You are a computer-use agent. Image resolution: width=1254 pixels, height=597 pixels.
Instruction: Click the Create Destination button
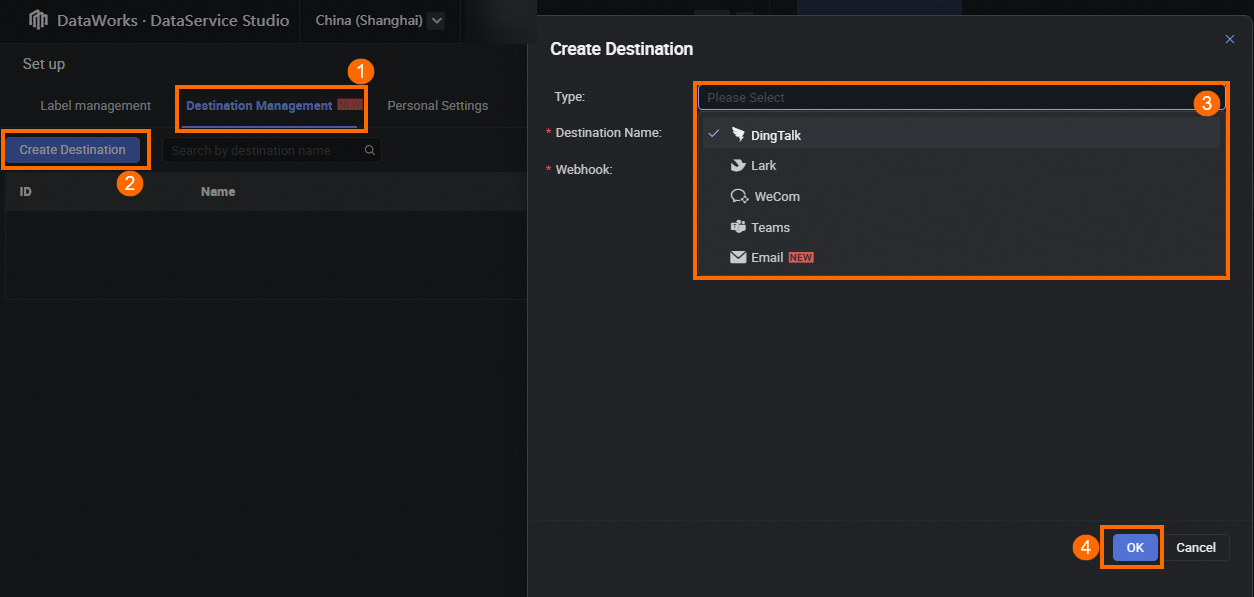(73, 150)
